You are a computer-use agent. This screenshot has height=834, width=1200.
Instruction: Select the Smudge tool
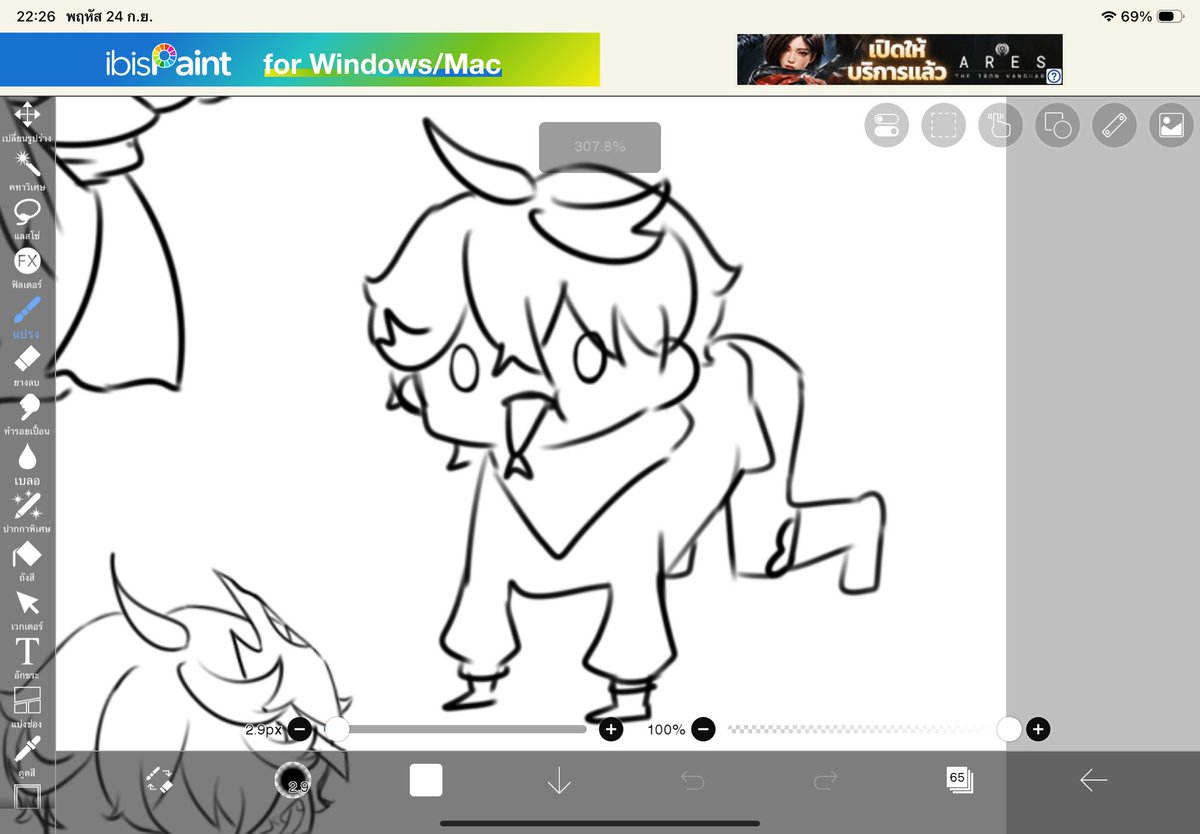[27, 407]
